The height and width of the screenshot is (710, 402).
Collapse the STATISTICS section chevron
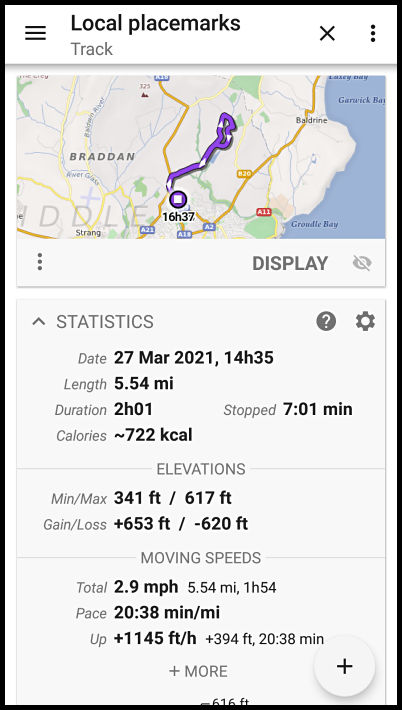39,321
